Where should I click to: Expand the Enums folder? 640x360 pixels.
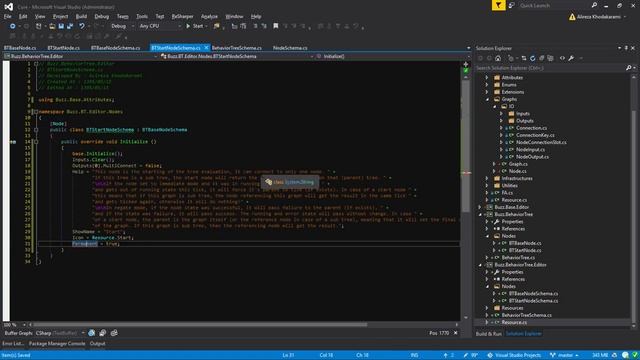coord(487,85)
